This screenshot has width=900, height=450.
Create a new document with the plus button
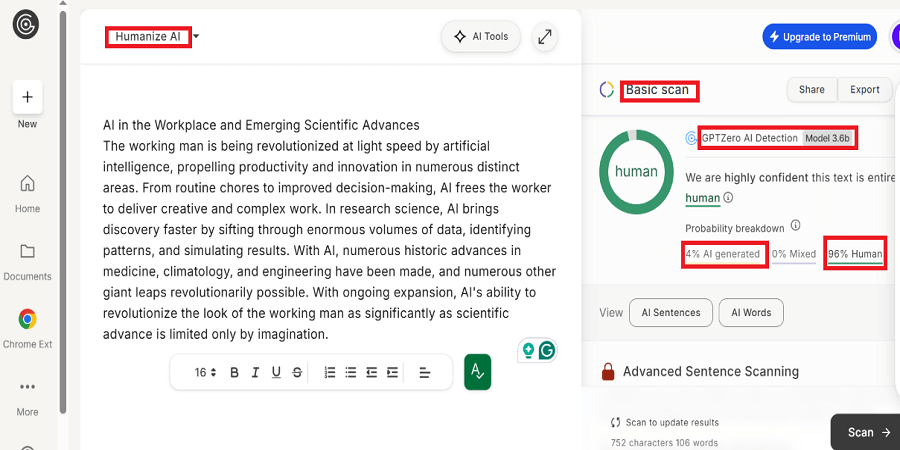[x=27, y=97]
